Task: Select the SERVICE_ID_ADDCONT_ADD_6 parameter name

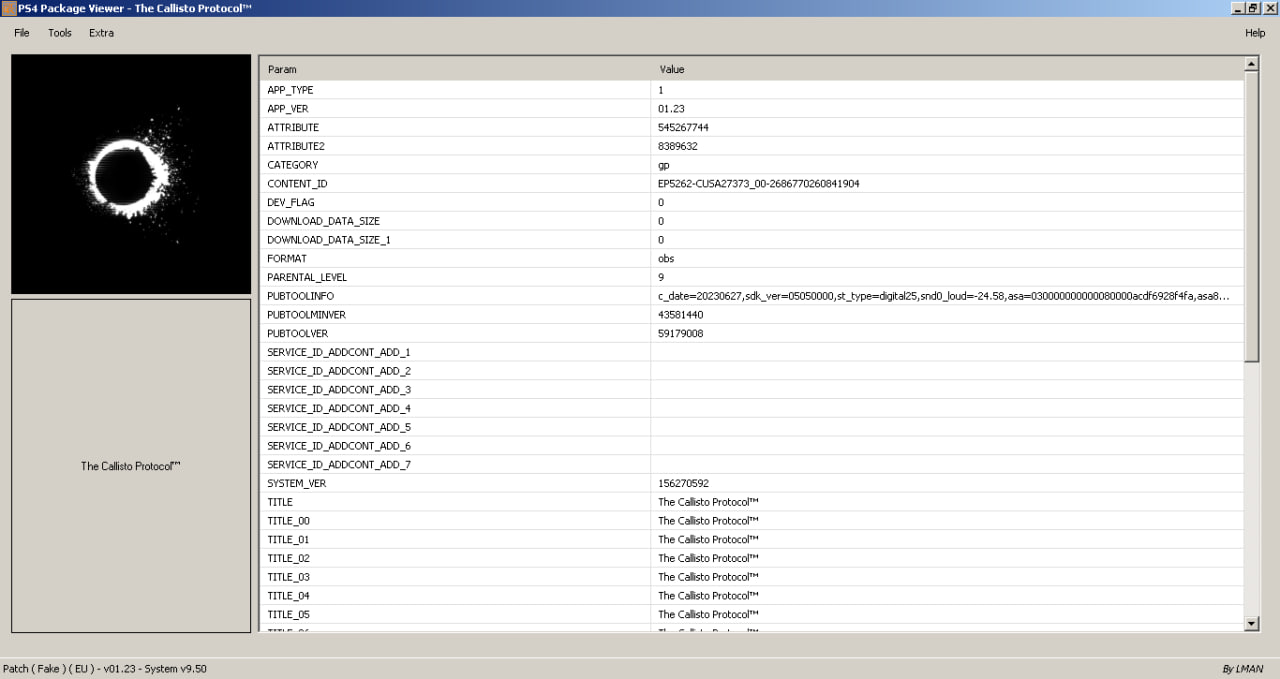Action: [x=339, y=446]
